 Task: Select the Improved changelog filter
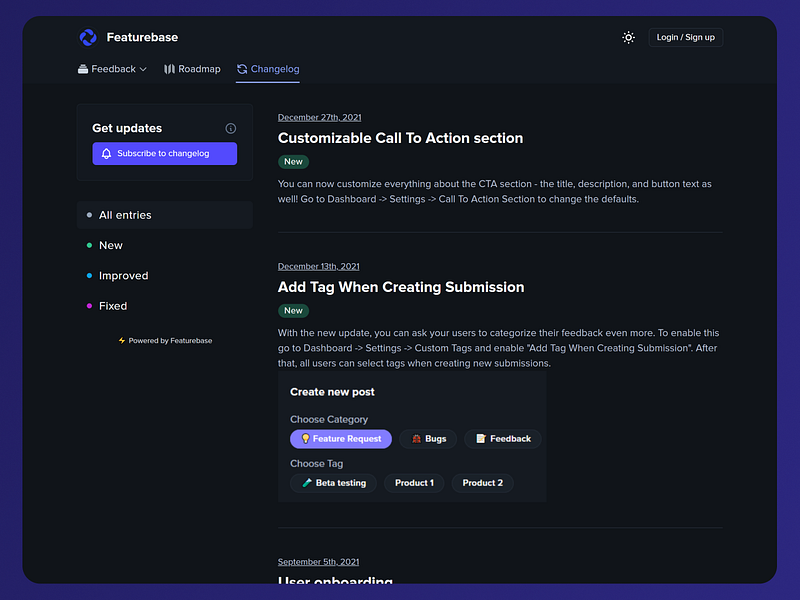coord(123,275)
